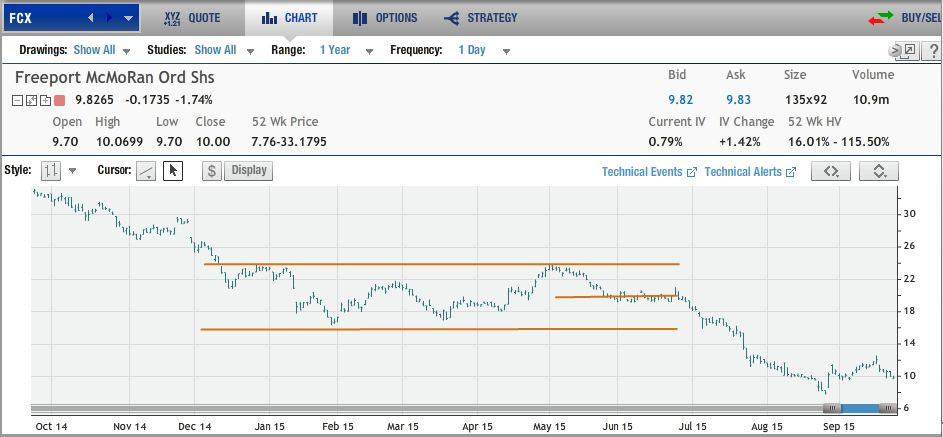Viewport: 943px width, 437px height.
Task: Click the horizontal zoom arrows button
Action: point(830,171)
